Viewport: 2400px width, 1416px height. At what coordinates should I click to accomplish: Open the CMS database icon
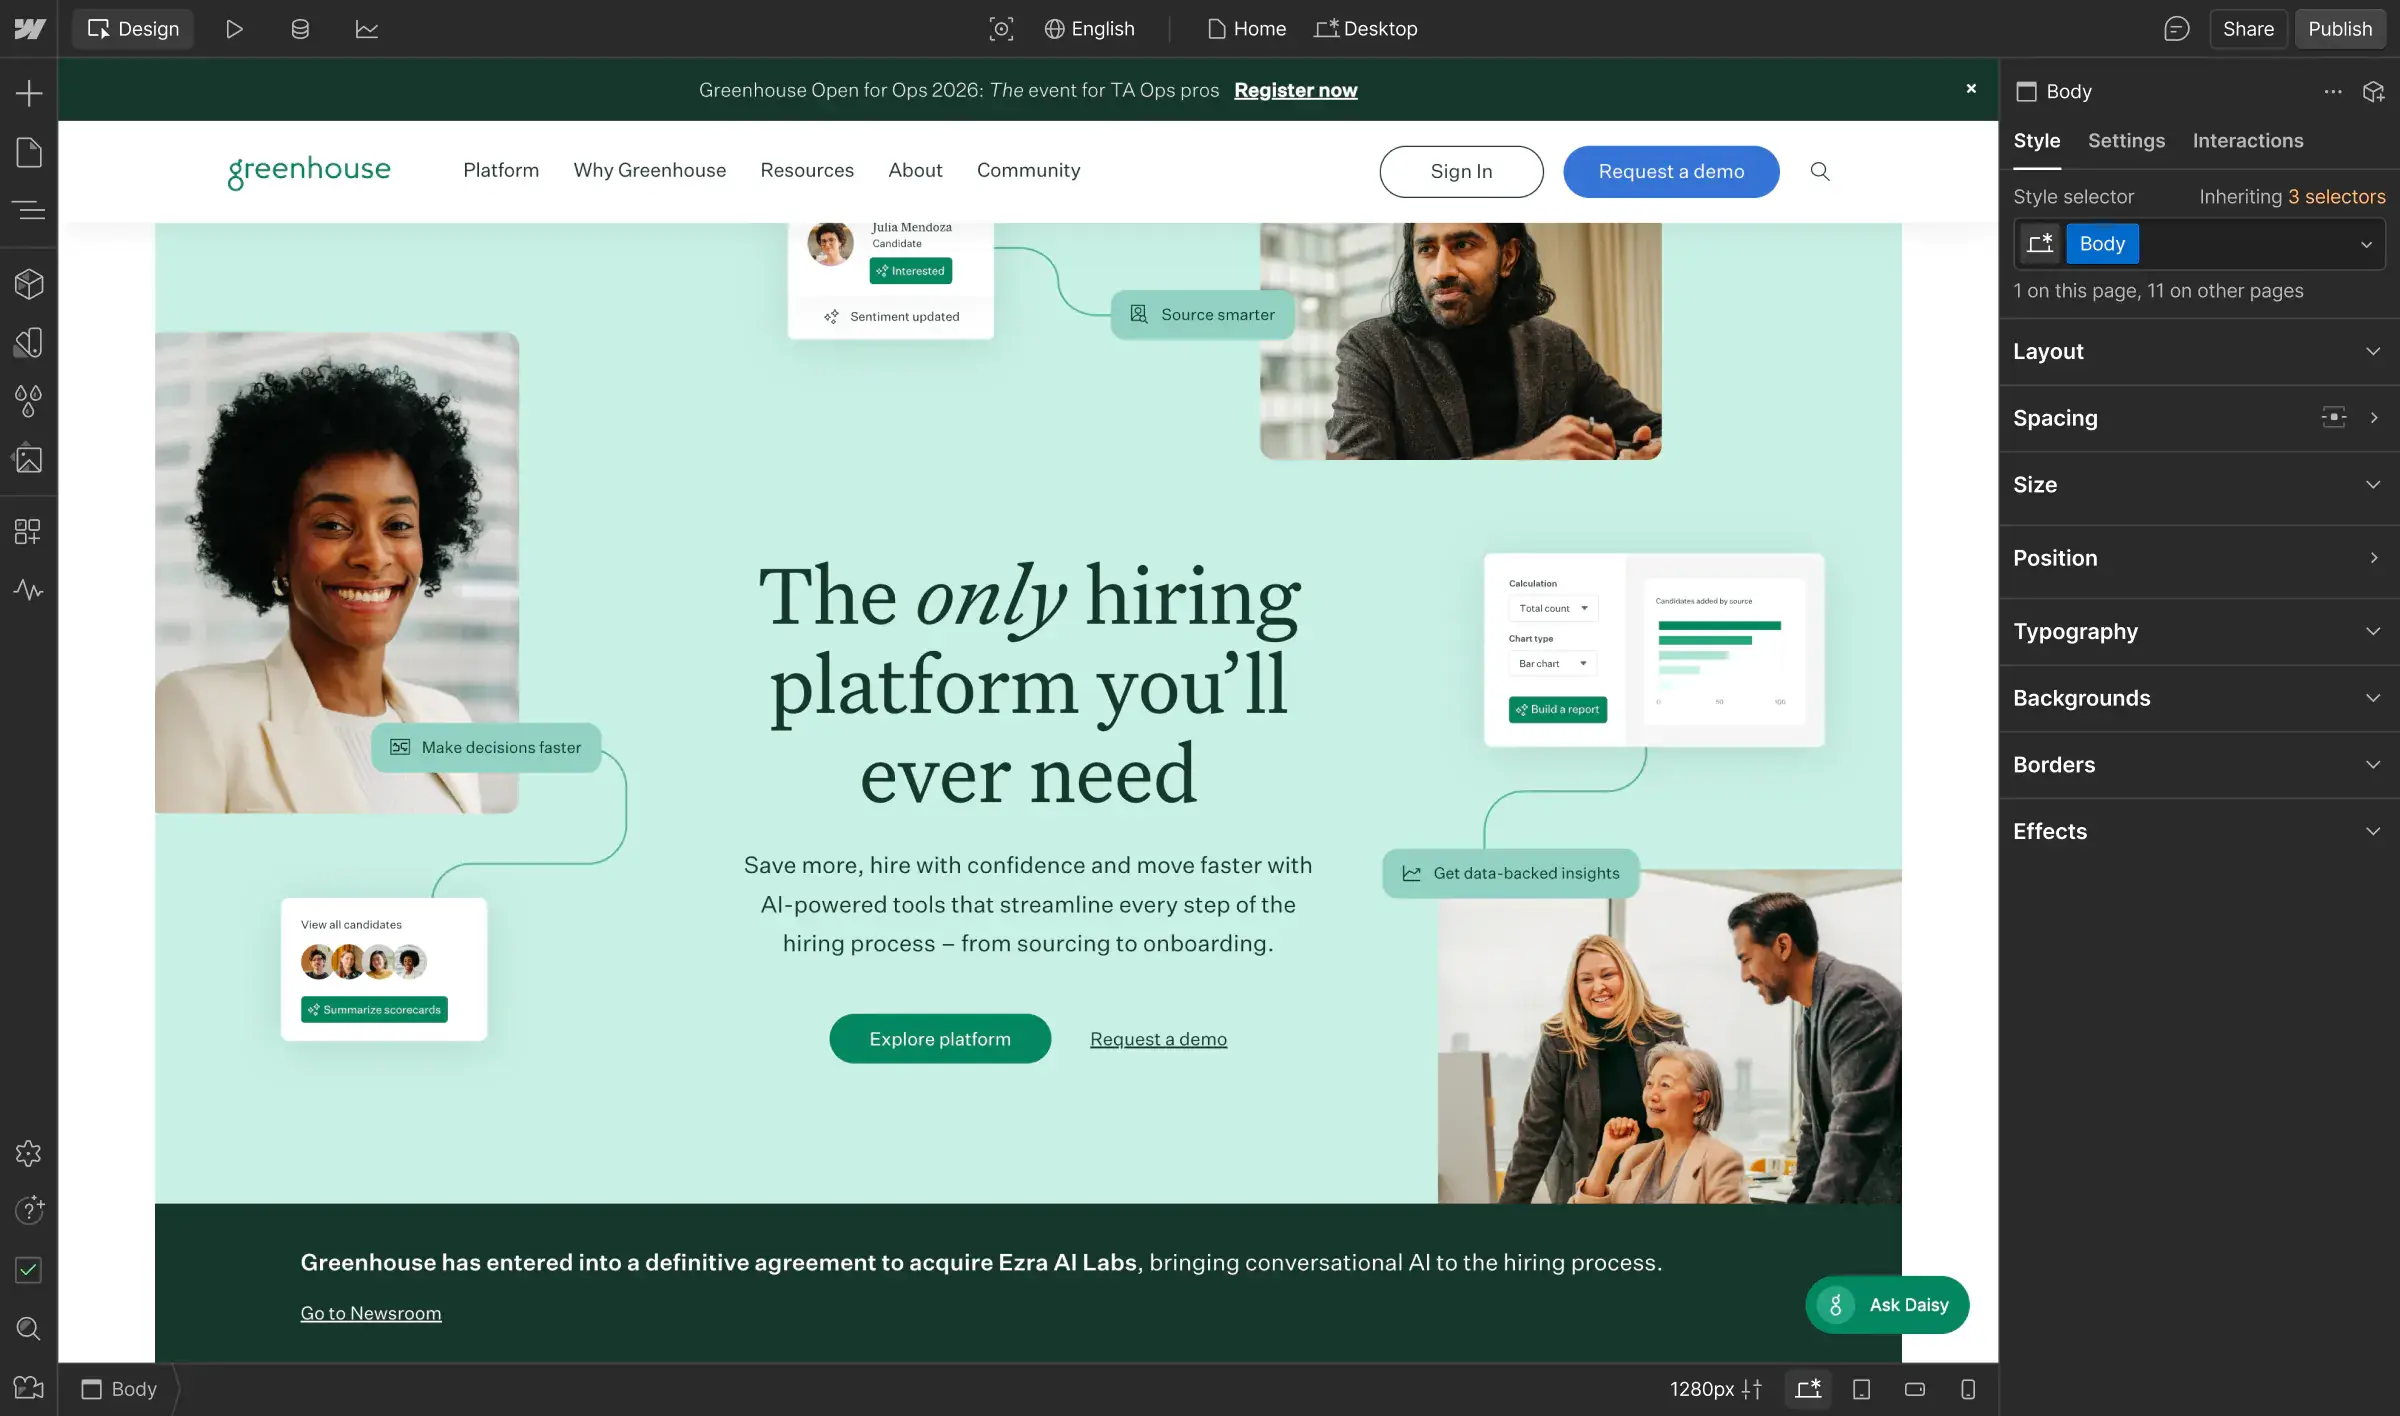point(300,29)
